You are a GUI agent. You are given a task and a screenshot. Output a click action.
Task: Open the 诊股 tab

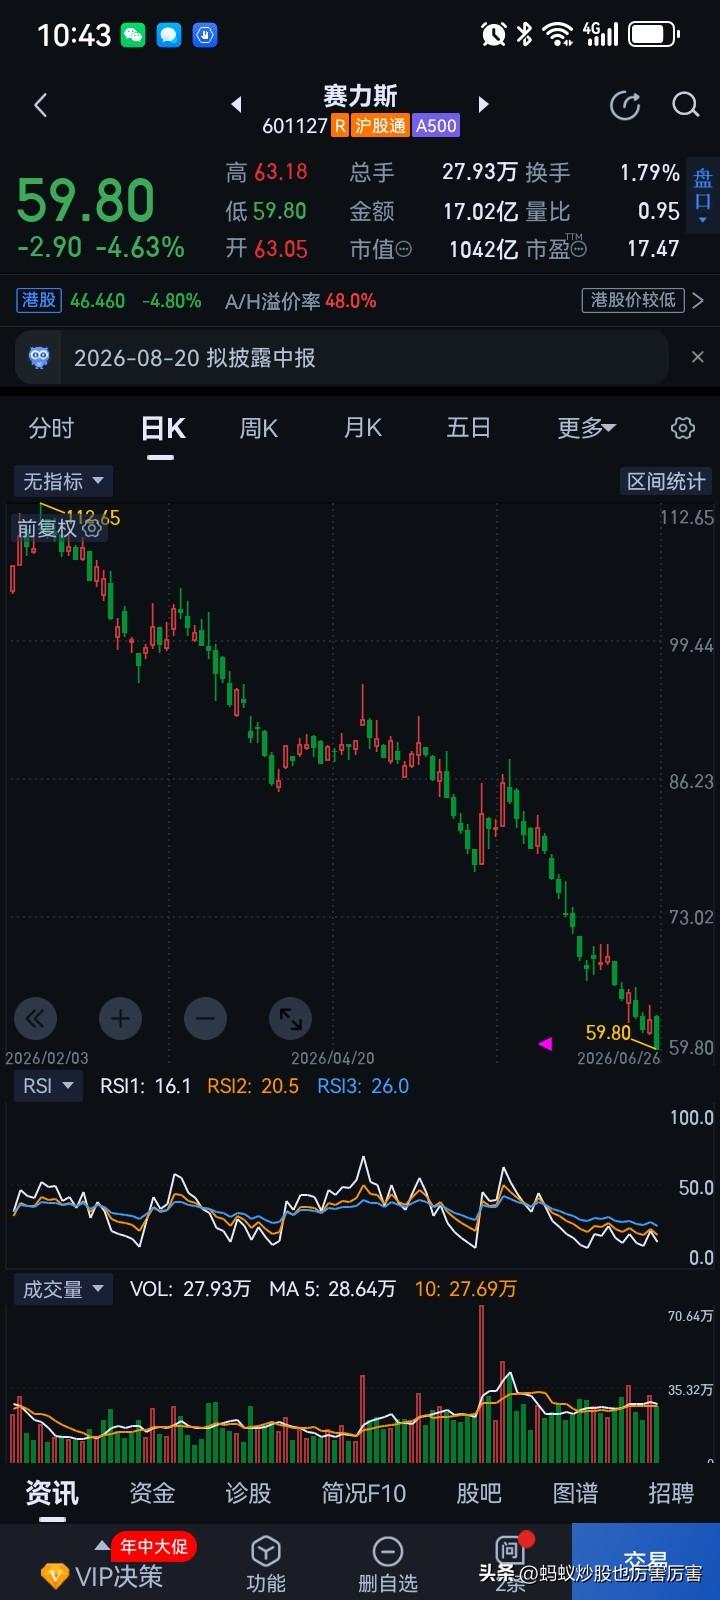(248, 1493)
